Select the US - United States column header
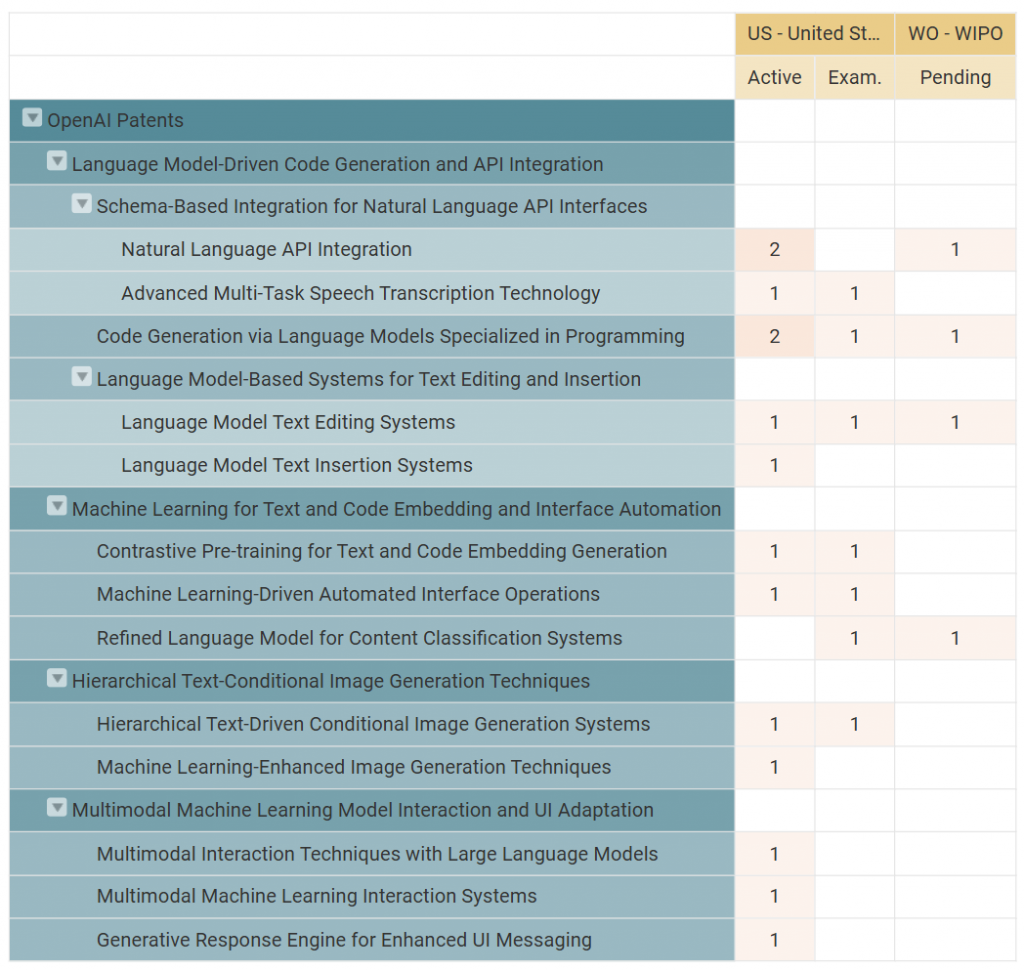The width and height of the screenshot is (1024, 971). click(814, 34)
